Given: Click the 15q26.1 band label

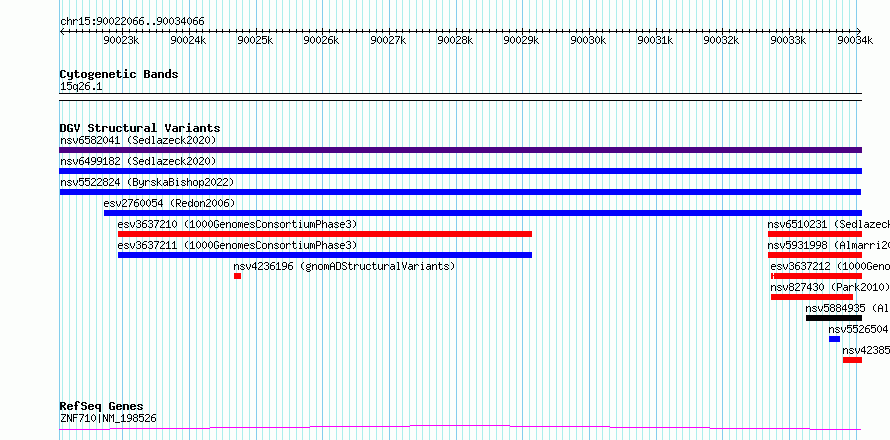Looking at the screenshot, I should 81,87.
